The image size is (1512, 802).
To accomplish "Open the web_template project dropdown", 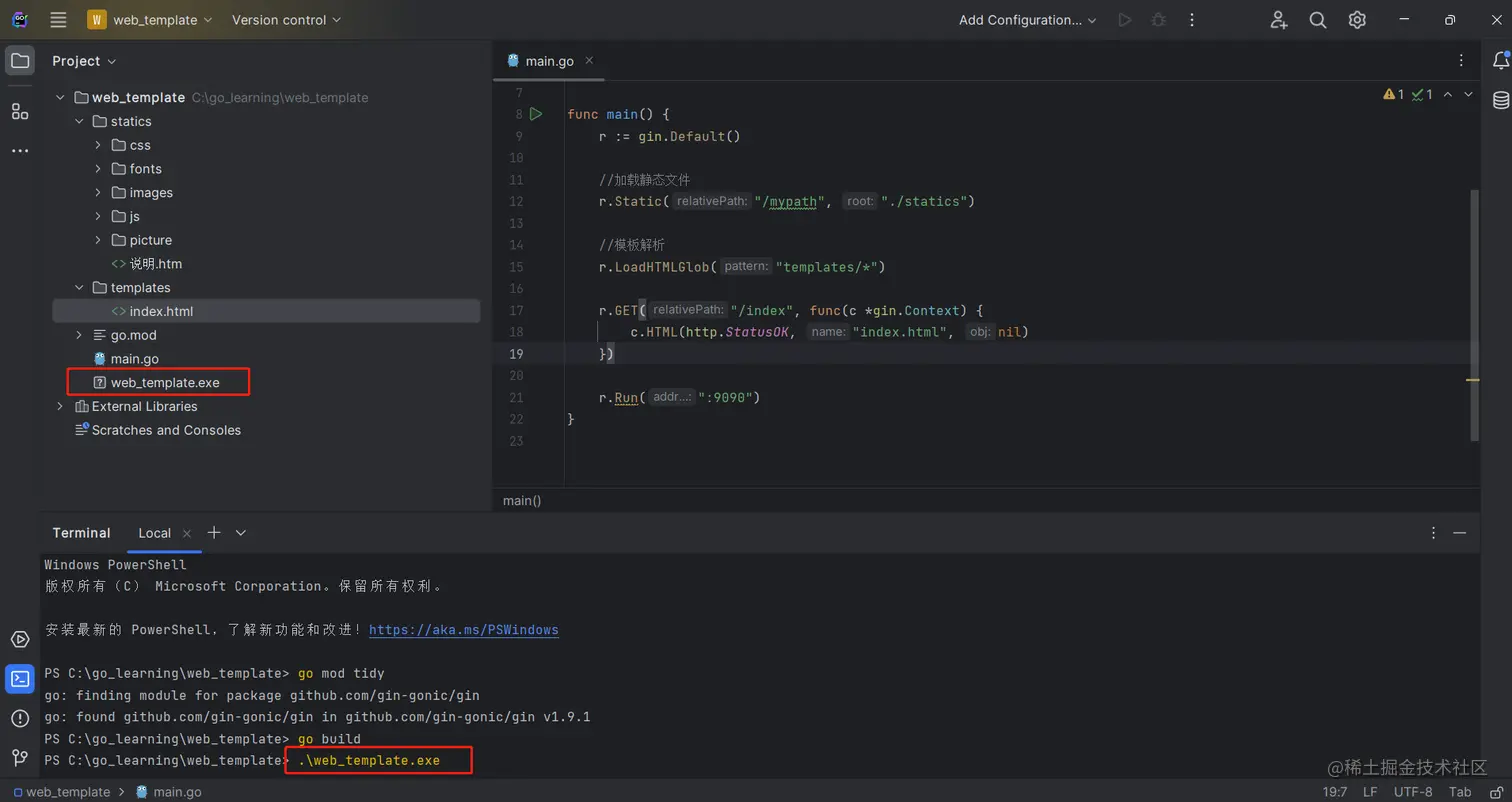I will coord(150,20).
